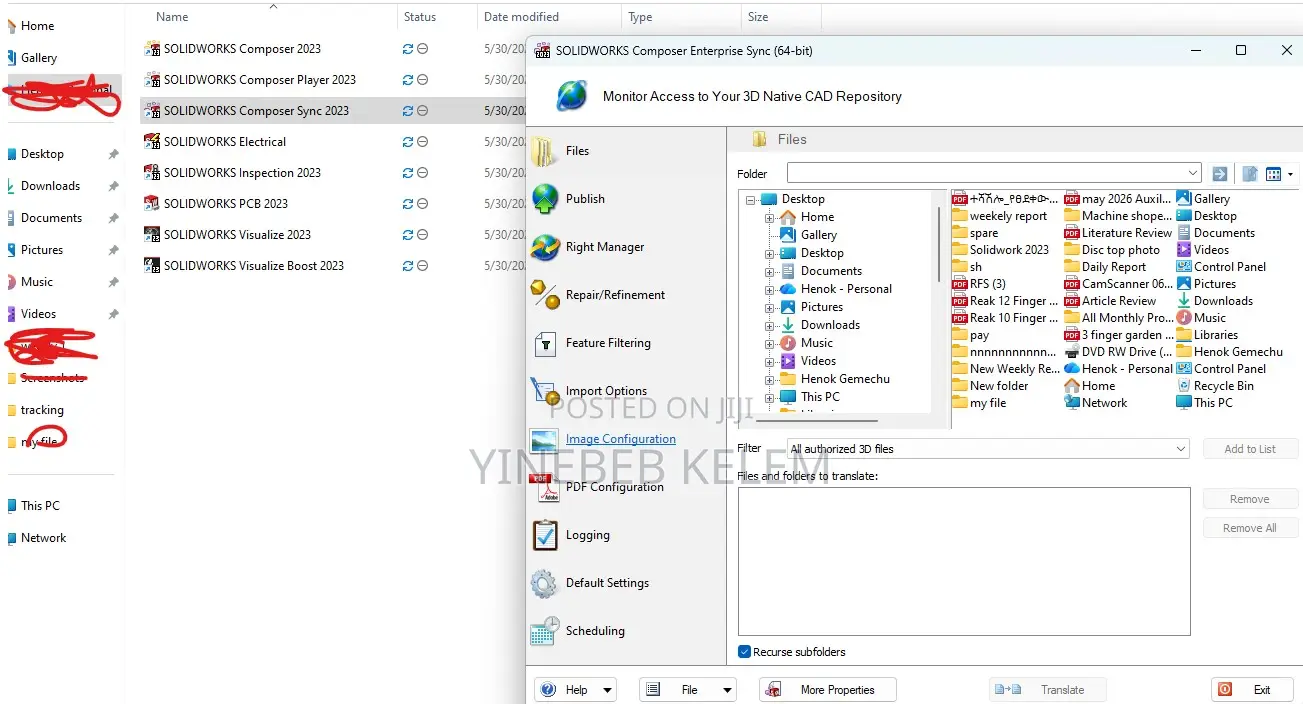The width and height of the screenshot is (1303, 704).
Task: Select 'weekely report' folder in files list
Action: pyautogui.click(x=1000, y=216)
